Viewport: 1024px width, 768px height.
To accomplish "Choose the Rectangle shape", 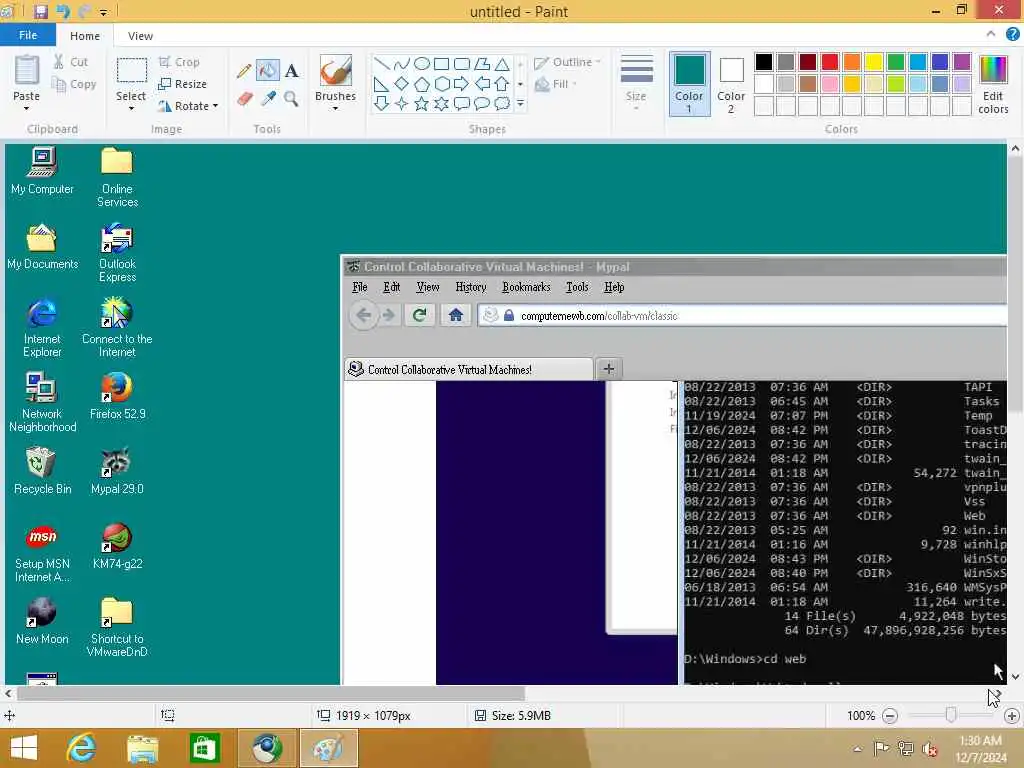I will pyautogui.click(x=441, y=64).
